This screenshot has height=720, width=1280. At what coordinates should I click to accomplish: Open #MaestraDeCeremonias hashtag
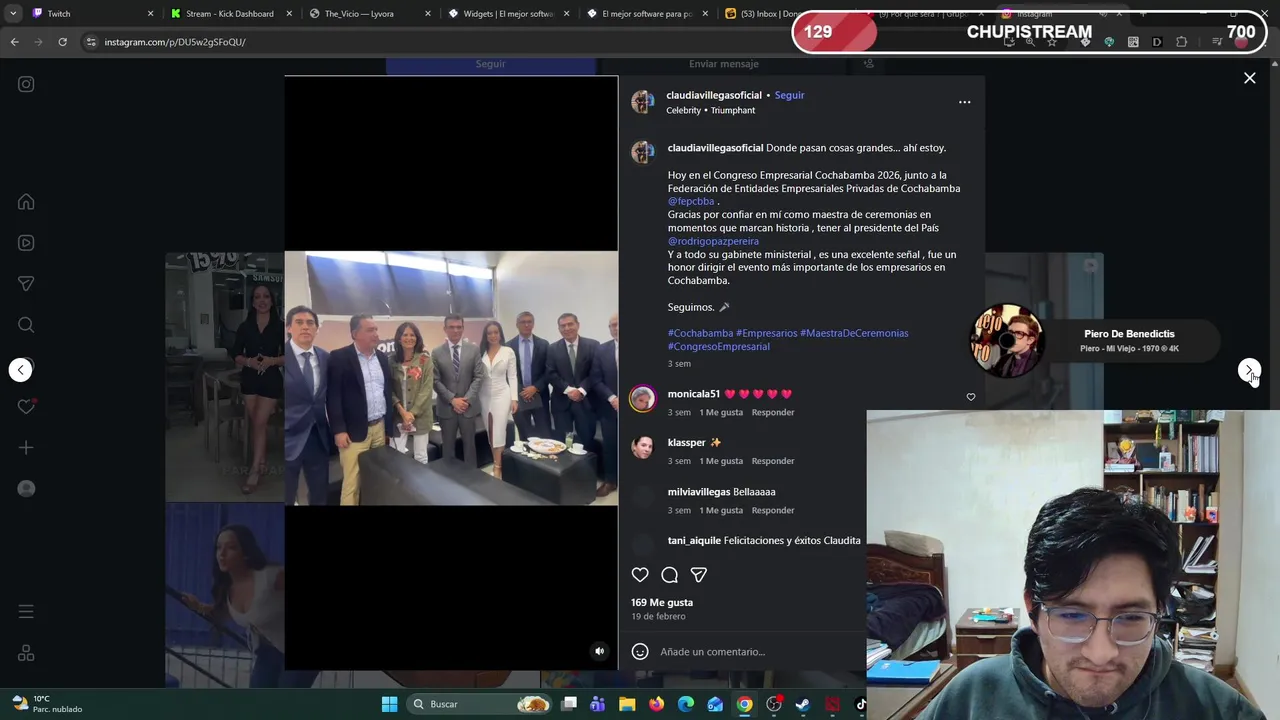[854, 333]
